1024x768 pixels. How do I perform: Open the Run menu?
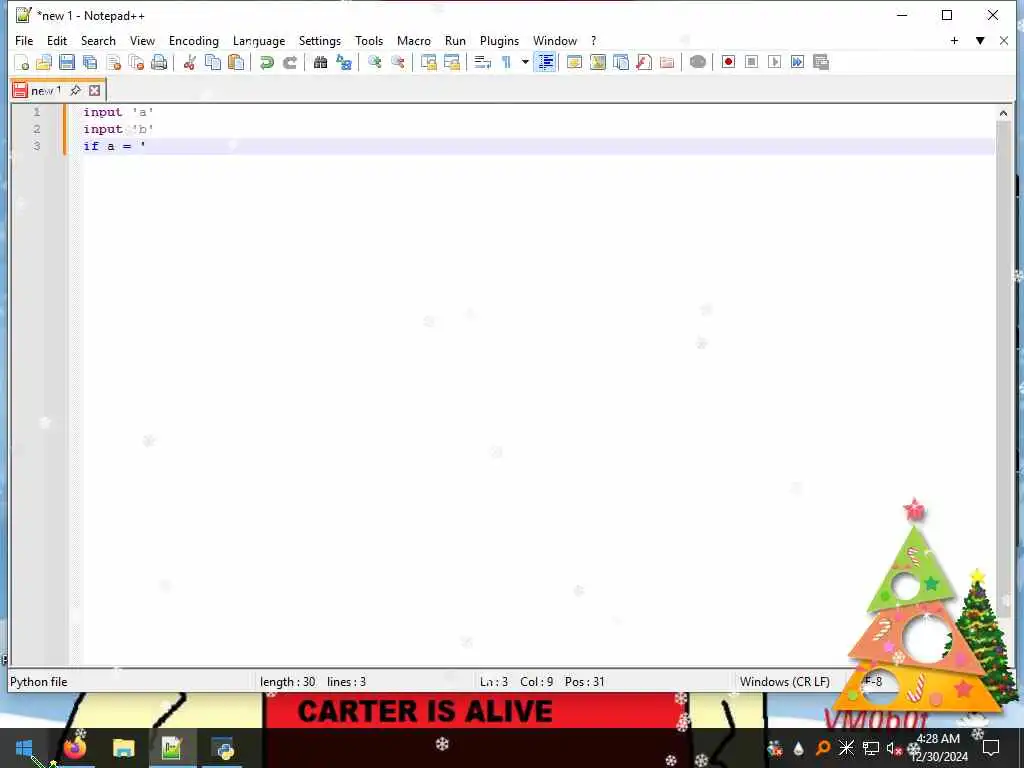[455, 40]
